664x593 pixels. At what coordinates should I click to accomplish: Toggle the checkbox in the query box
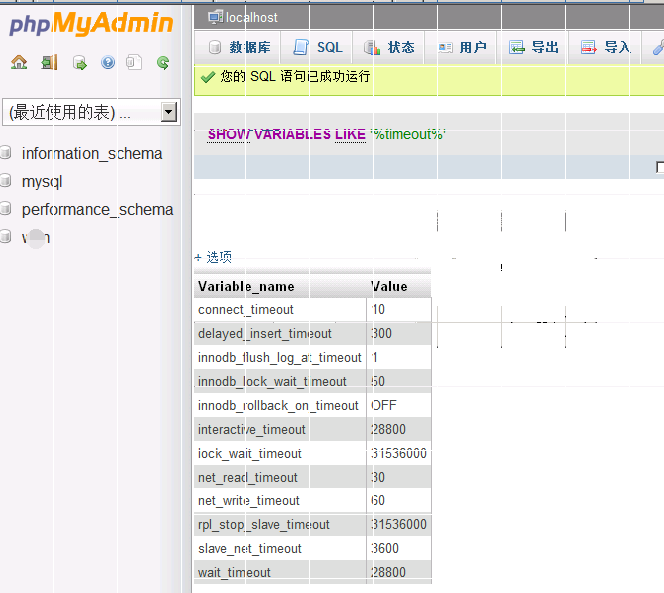click(660, 167)
